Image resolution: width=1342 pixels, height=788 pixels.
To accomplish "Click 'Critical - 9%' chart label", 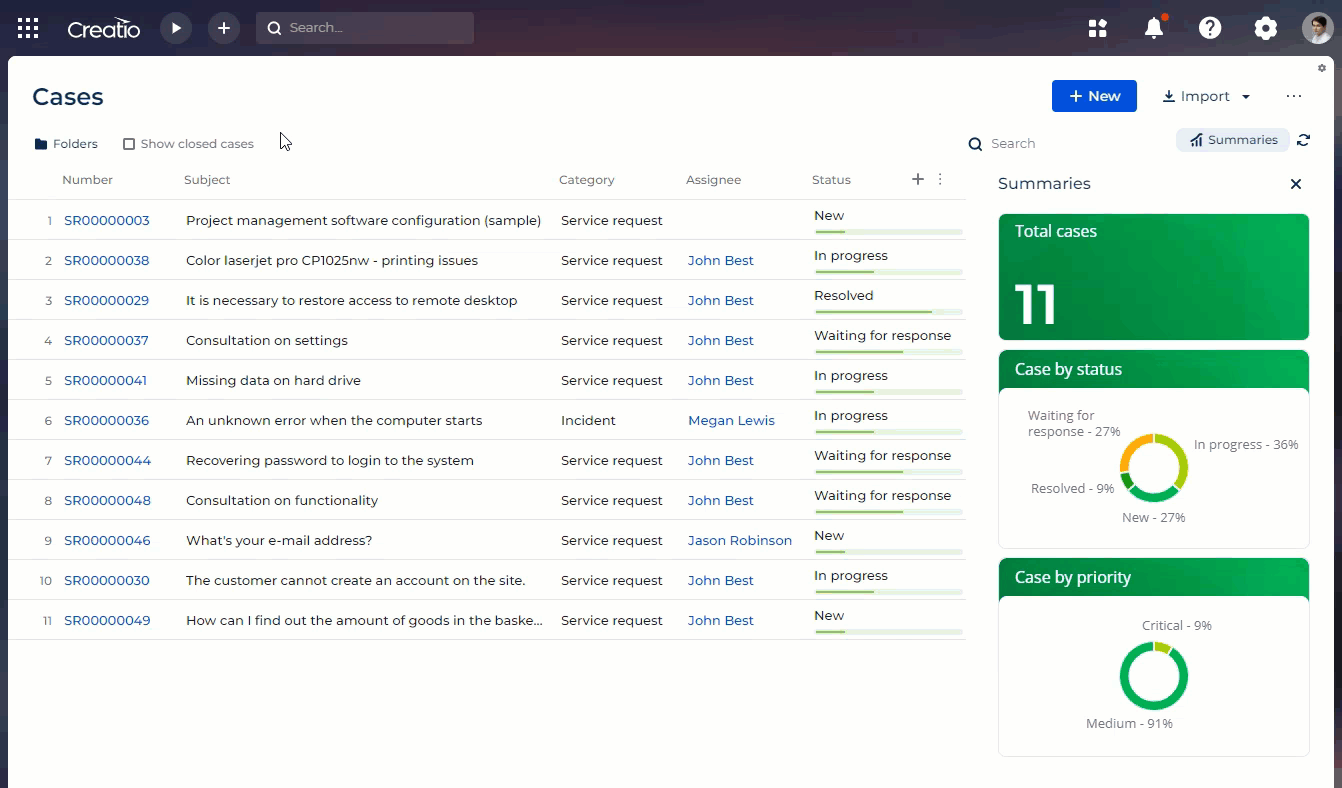I will pos(1177,626).
